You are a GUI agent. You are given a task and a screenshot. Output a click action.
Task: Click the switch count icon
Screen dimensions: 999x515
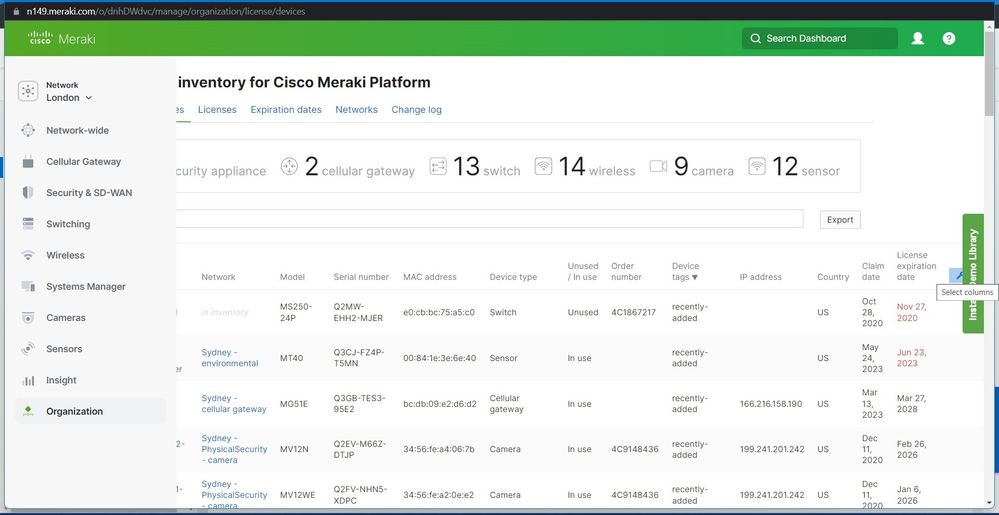[x=438, y=166]
